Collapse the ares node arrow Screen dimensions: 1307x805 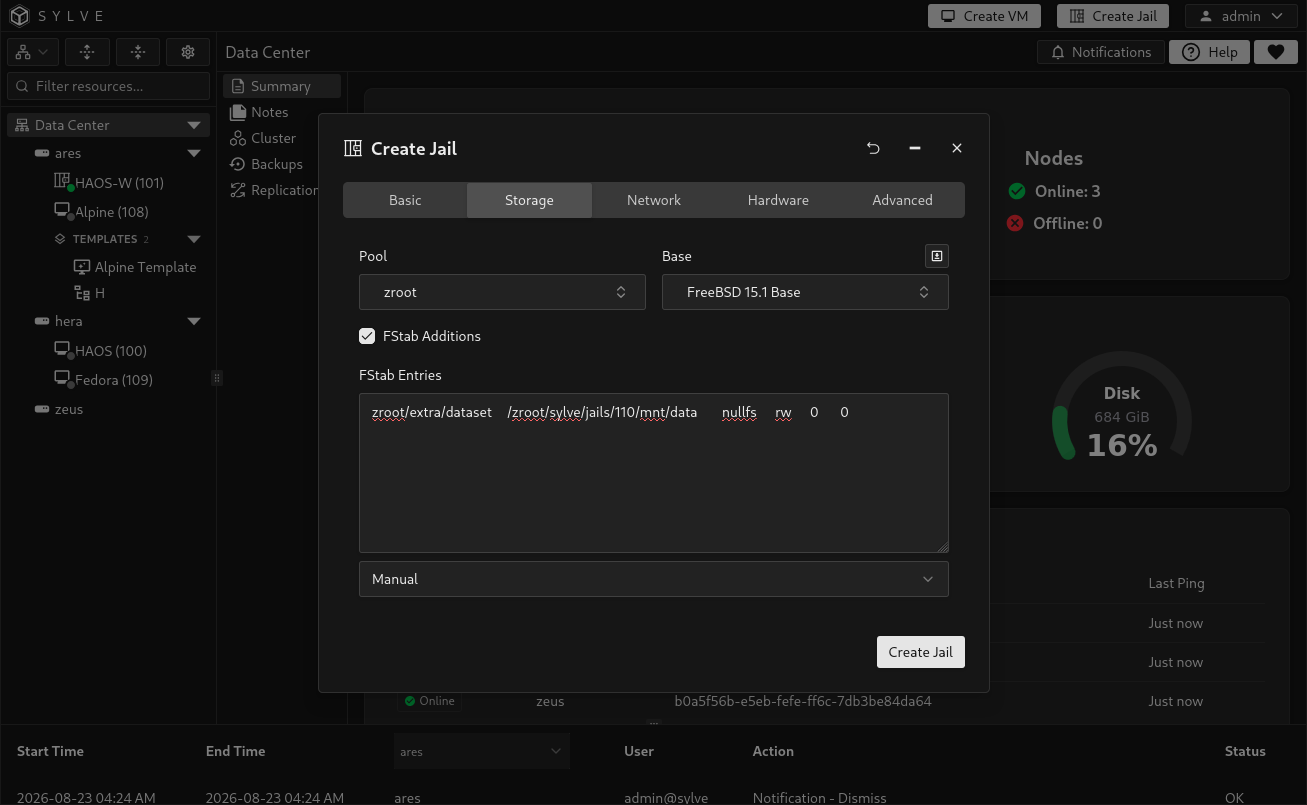194,153
